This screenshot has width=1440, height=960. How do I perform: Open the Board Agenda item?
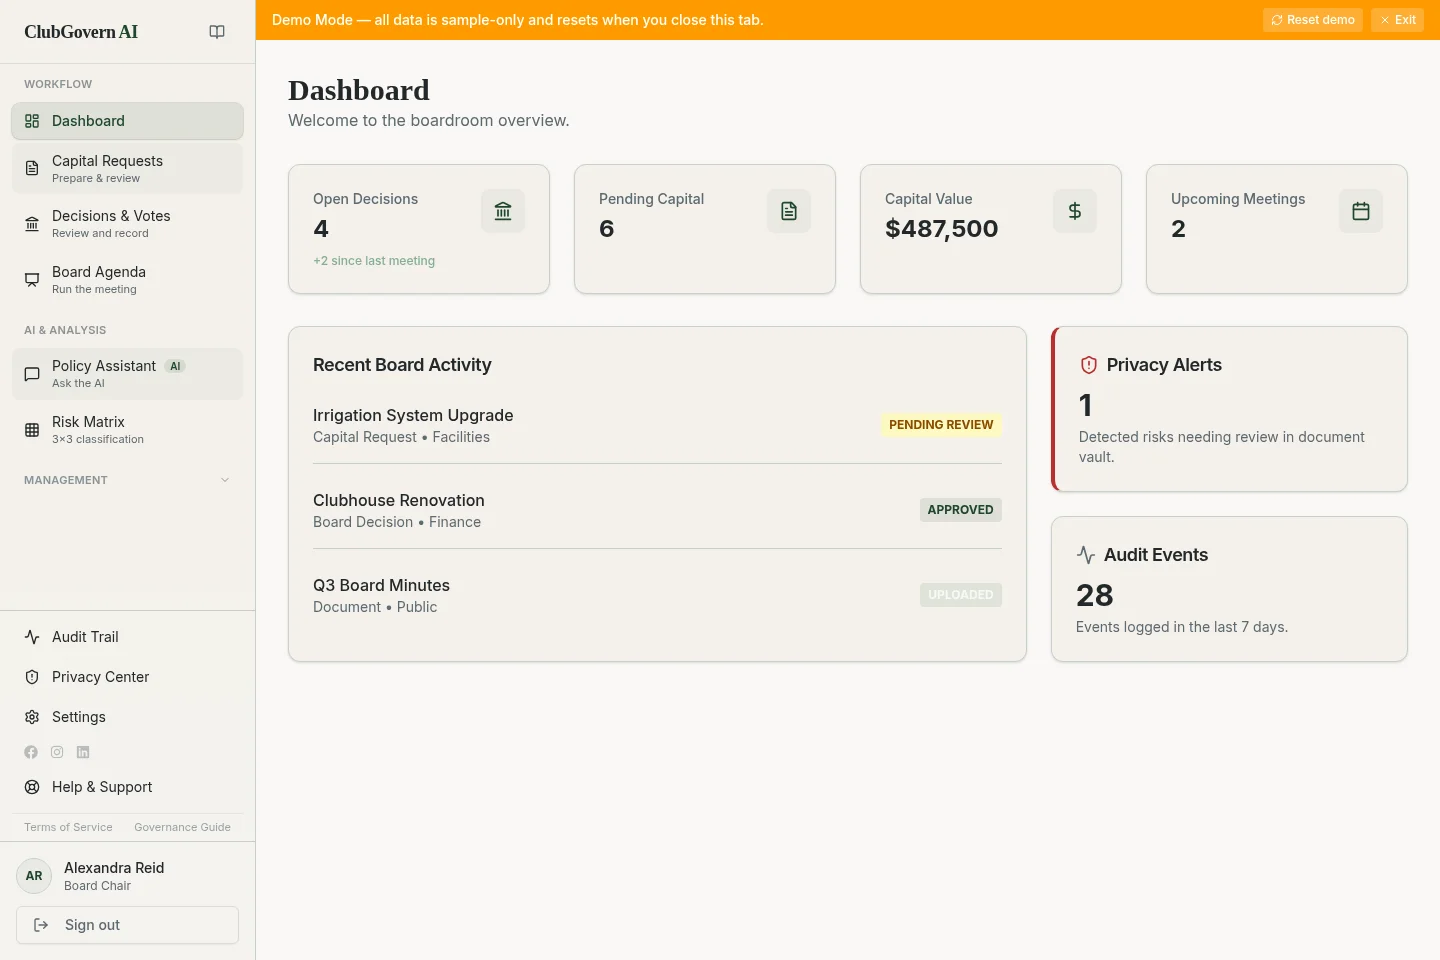tap(128, 280)
